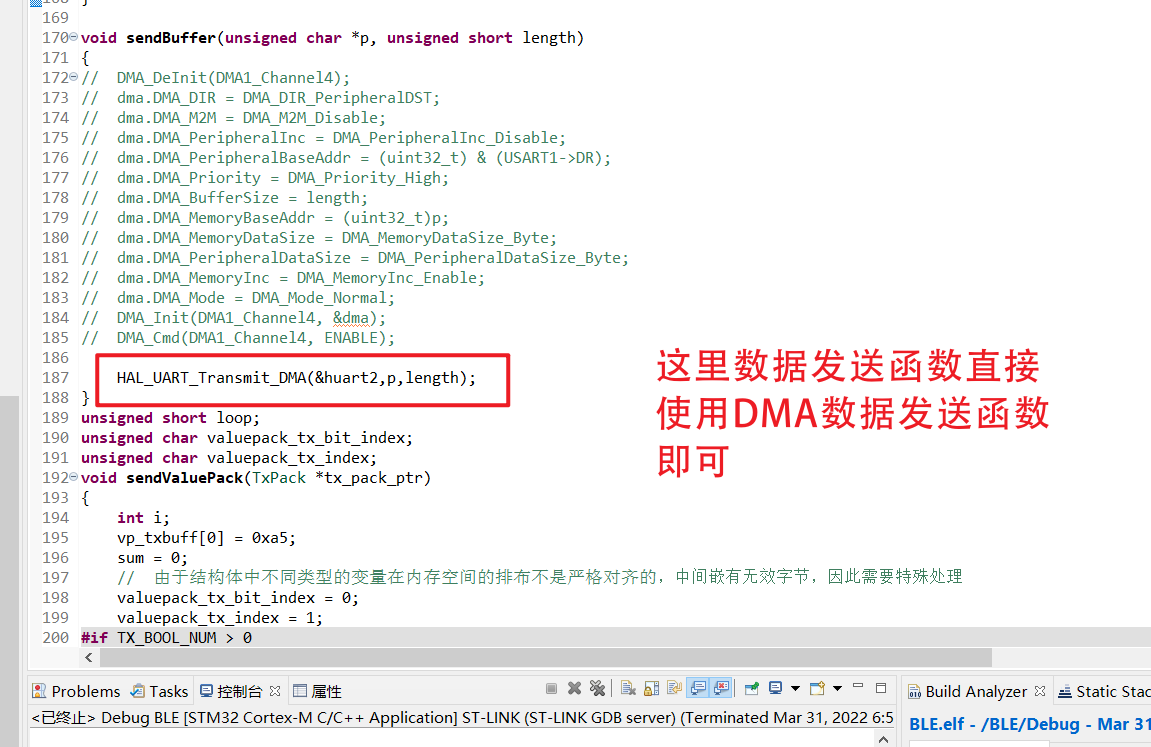Image resolution: width=1151 pixels, height=747 pixels.
Task: Click console scroll arrow at bottom right
Action: coord(883,739)
